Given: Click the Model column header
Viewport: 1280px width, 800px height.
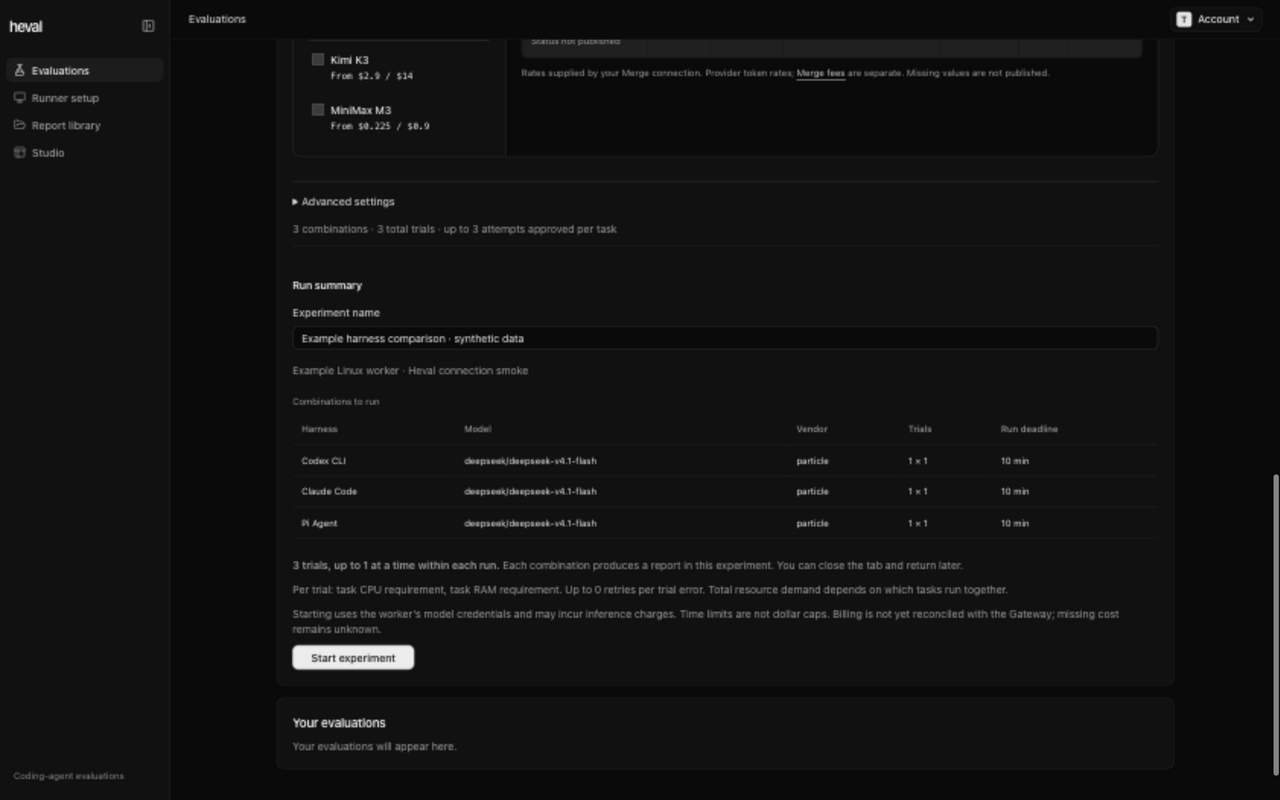Looking at the screenshot, I should 478,429.
